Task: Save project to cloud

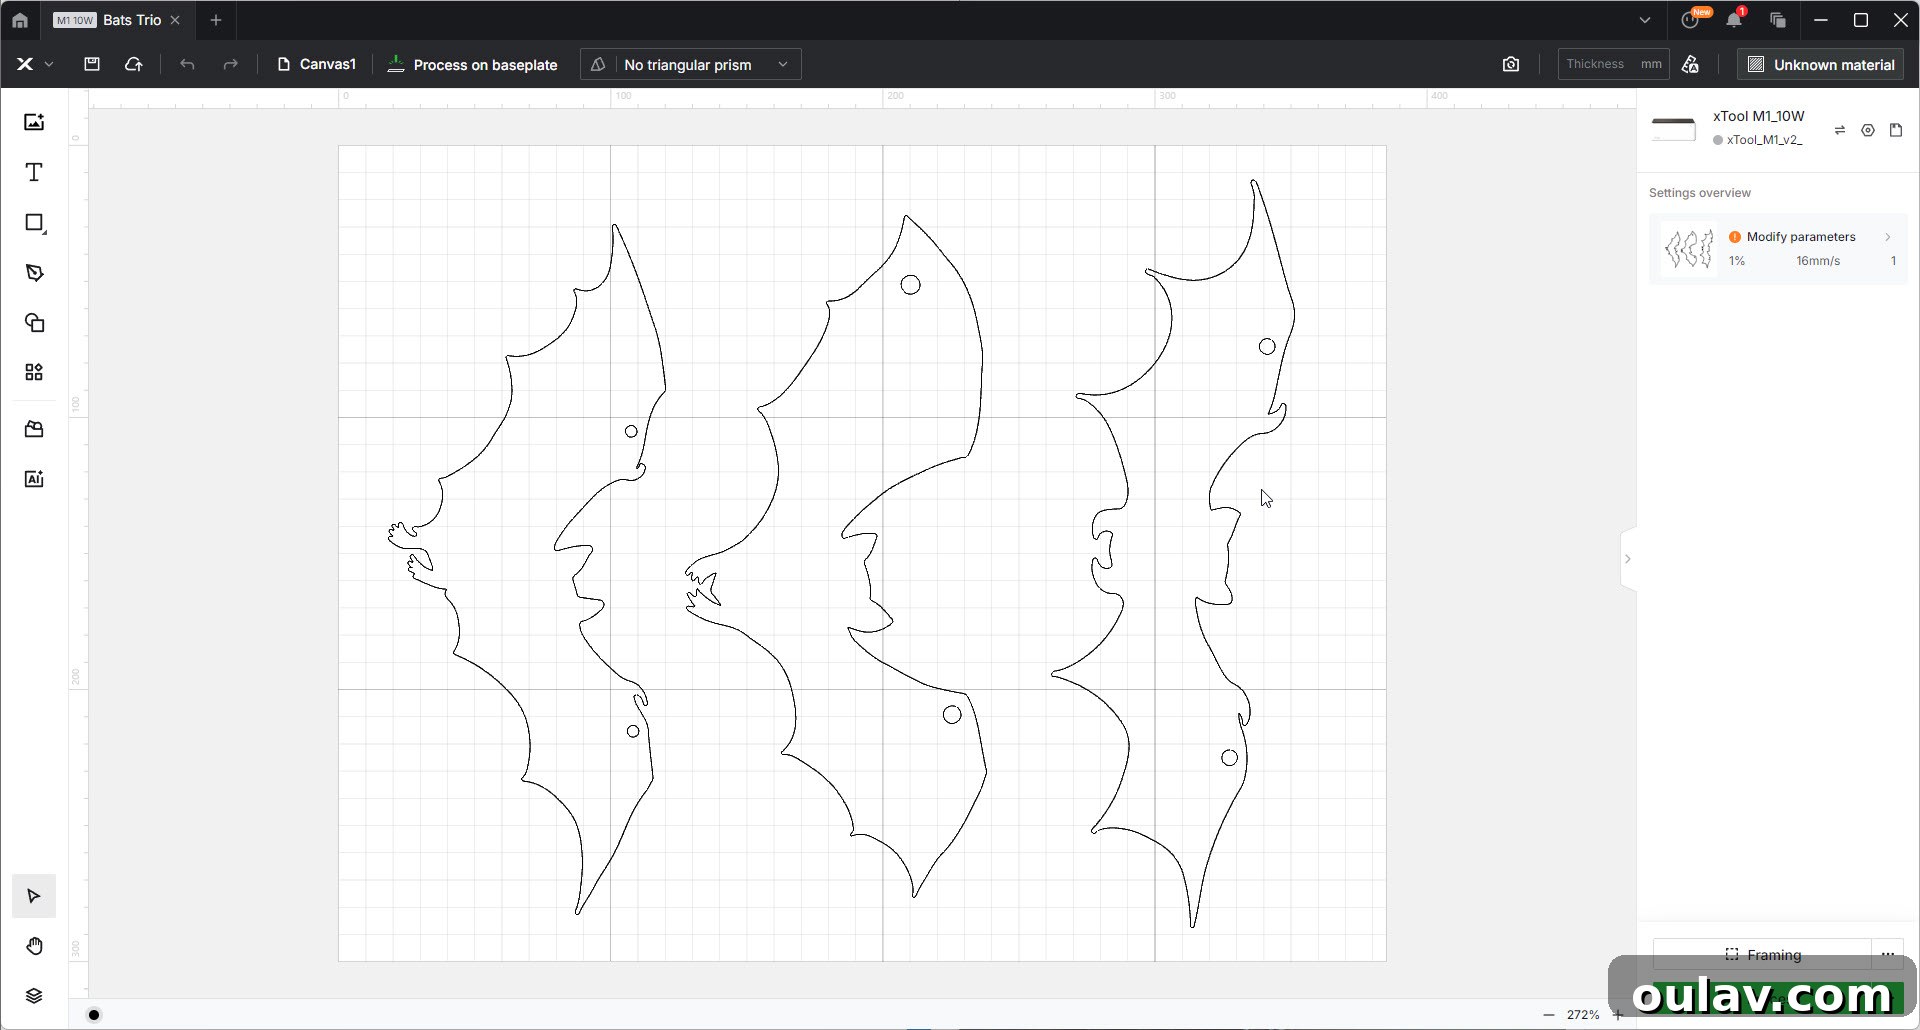Action: 133,64
